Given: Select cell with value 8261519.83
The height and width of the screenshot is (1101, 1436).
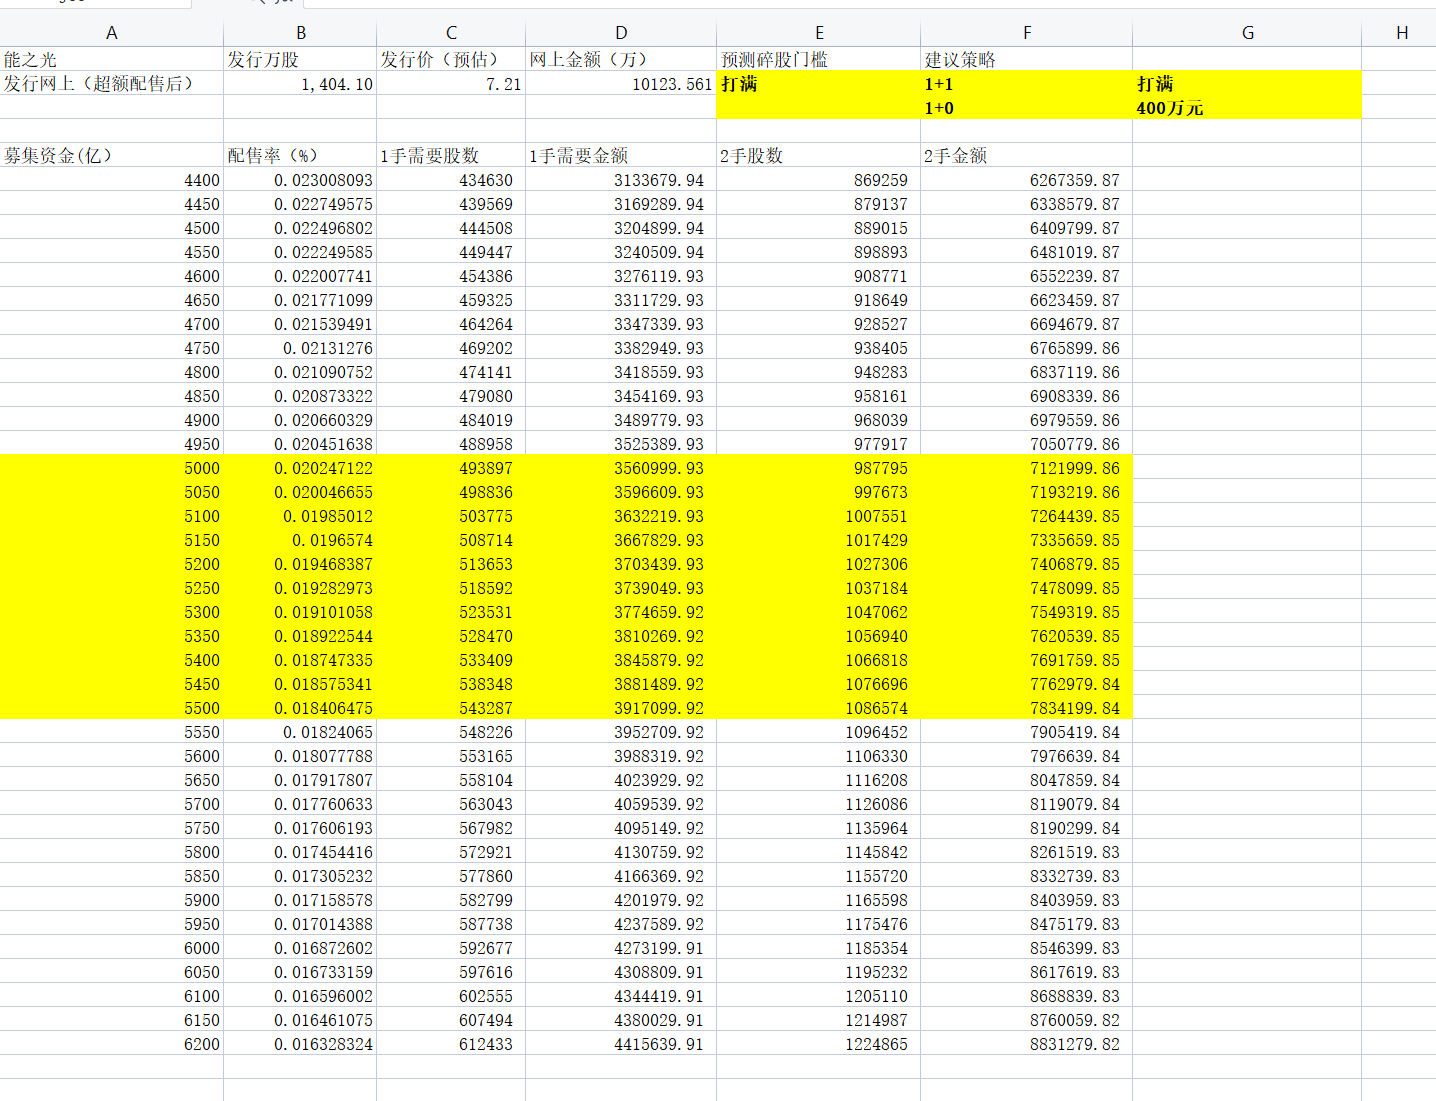Looking at the screenshot, I should pyautogui.click(x=1026, y=851).
